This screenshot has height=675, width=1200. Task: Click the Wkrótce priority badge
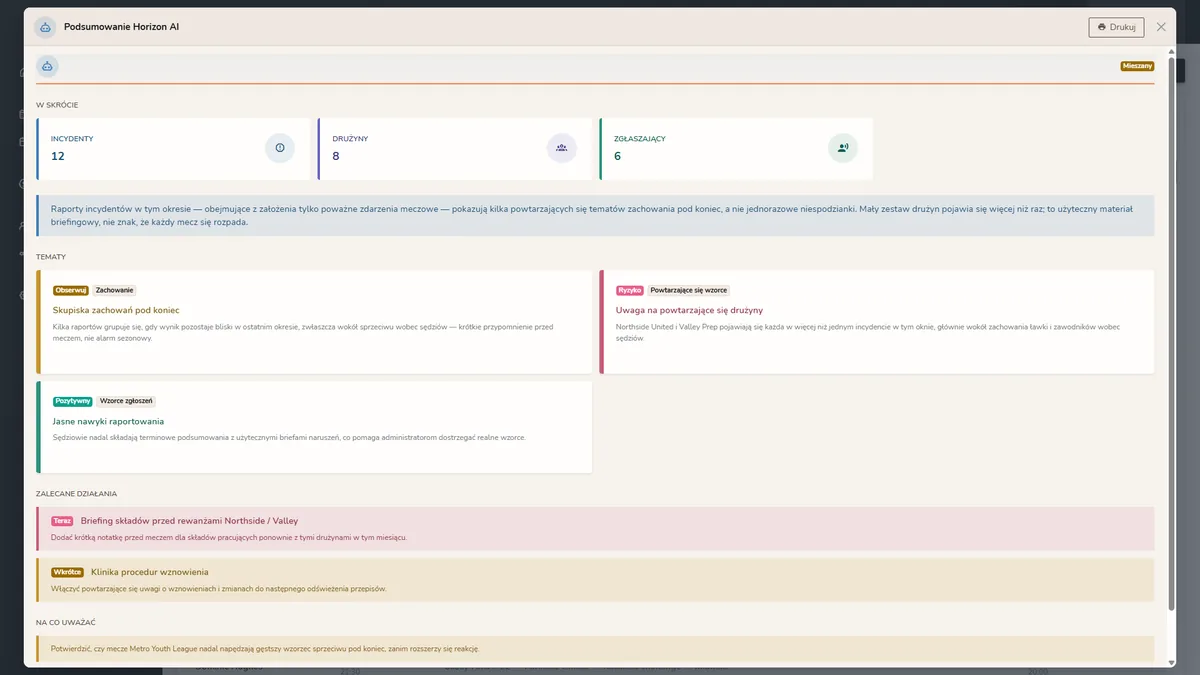(67, 572)
